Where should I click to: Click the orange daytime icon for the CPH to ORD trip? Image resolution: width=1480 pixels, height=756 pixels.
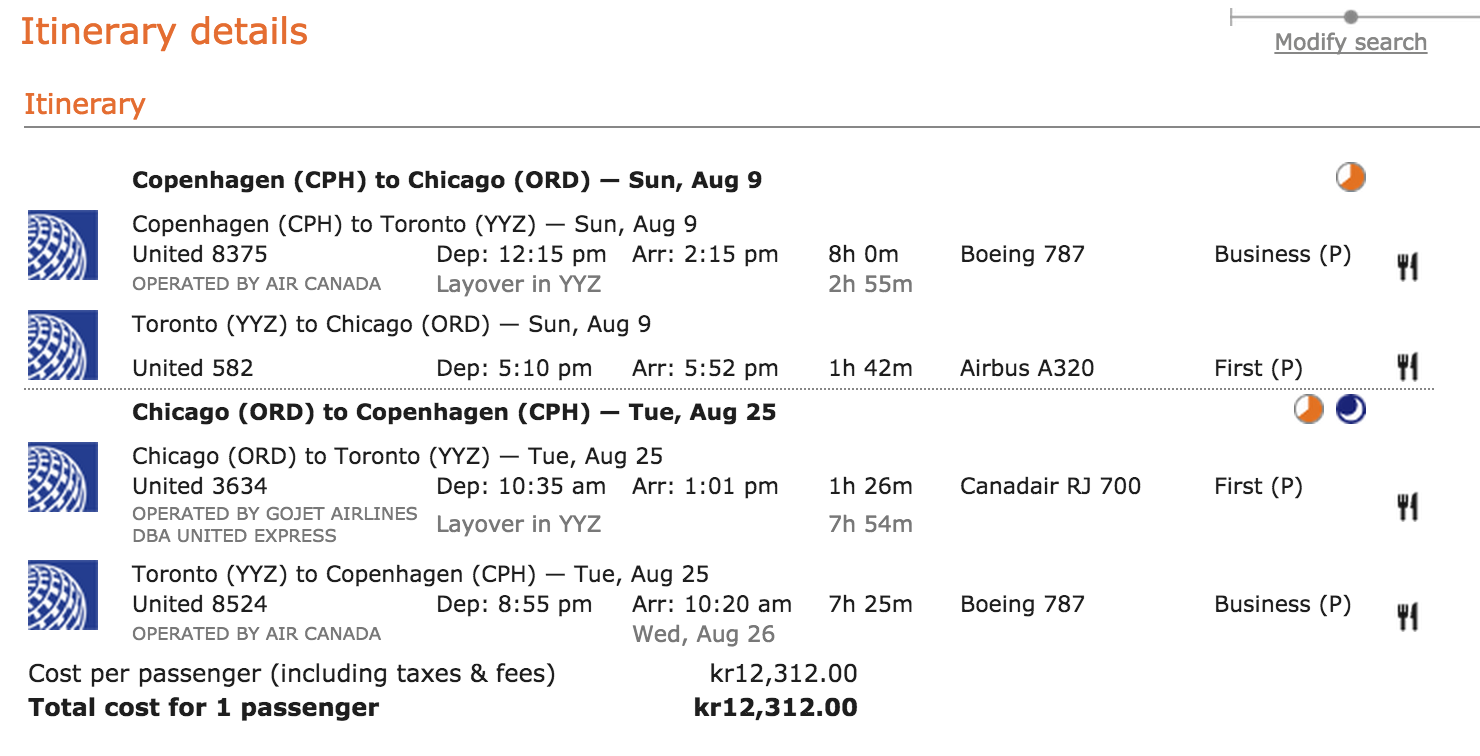point(1351,177)
